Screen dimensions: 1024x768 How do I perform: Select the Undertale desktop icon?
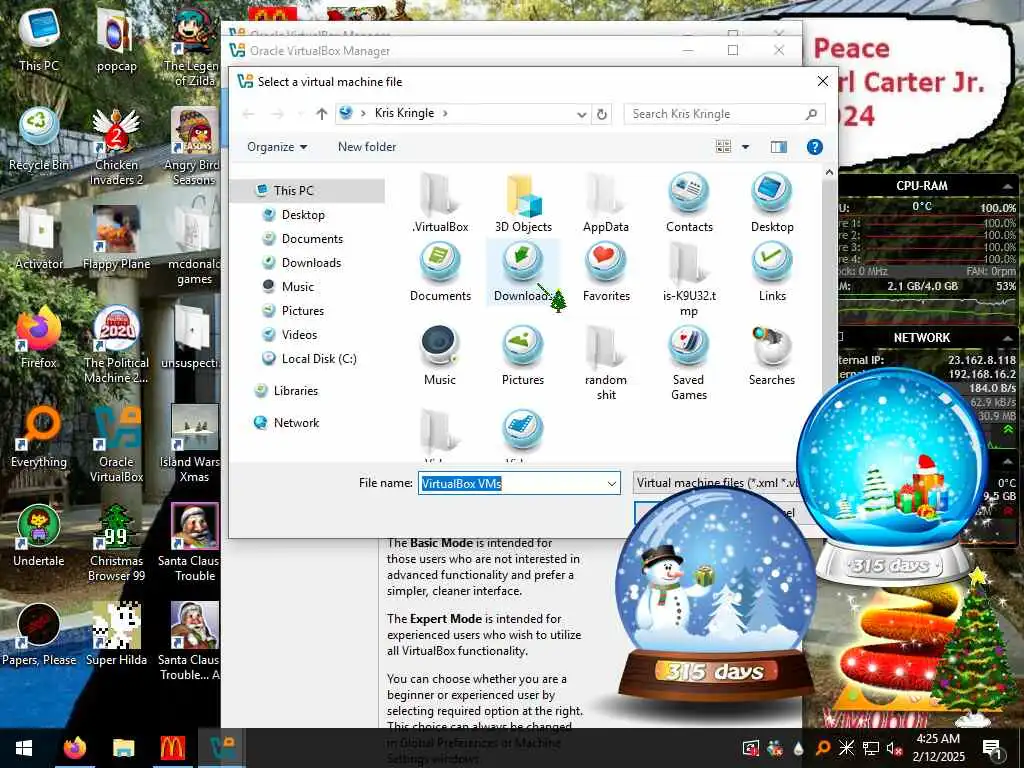(39, 536)
